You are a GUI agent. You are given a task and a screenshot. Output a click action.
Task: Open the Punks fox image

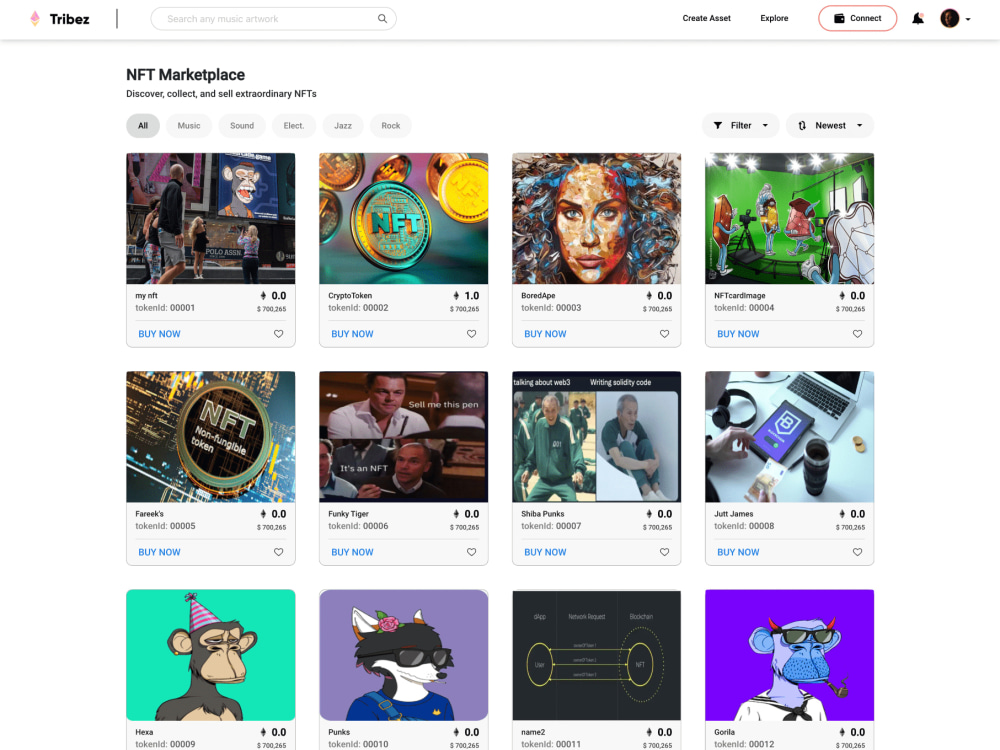[404, 655]
